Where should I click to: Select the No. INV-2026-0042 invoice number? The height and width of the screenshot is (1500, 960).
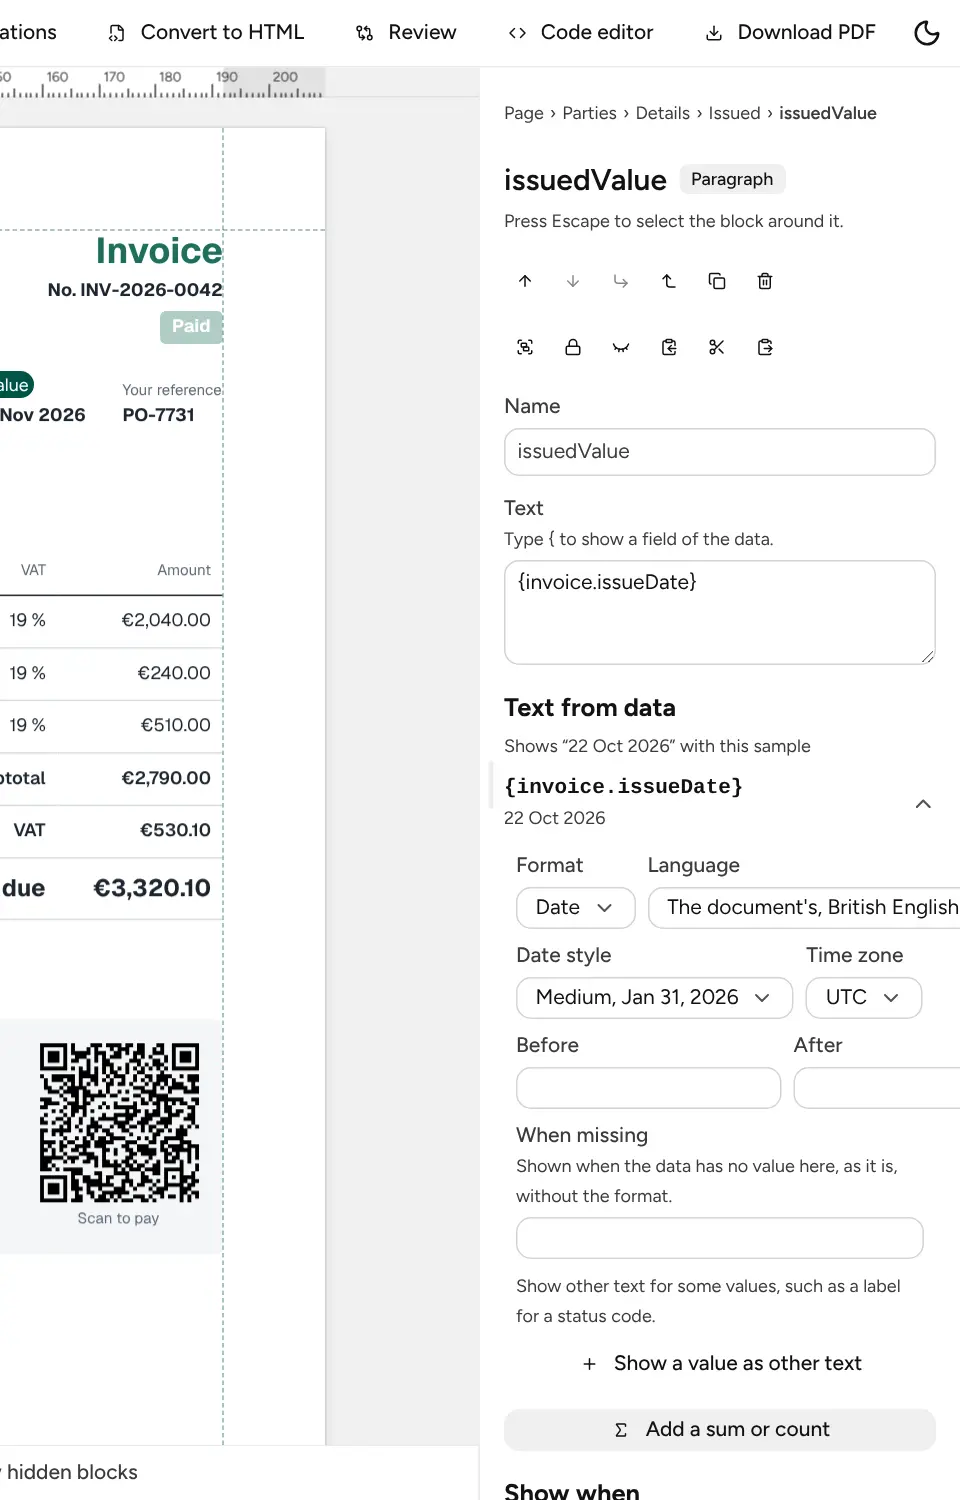coord(135,290)
